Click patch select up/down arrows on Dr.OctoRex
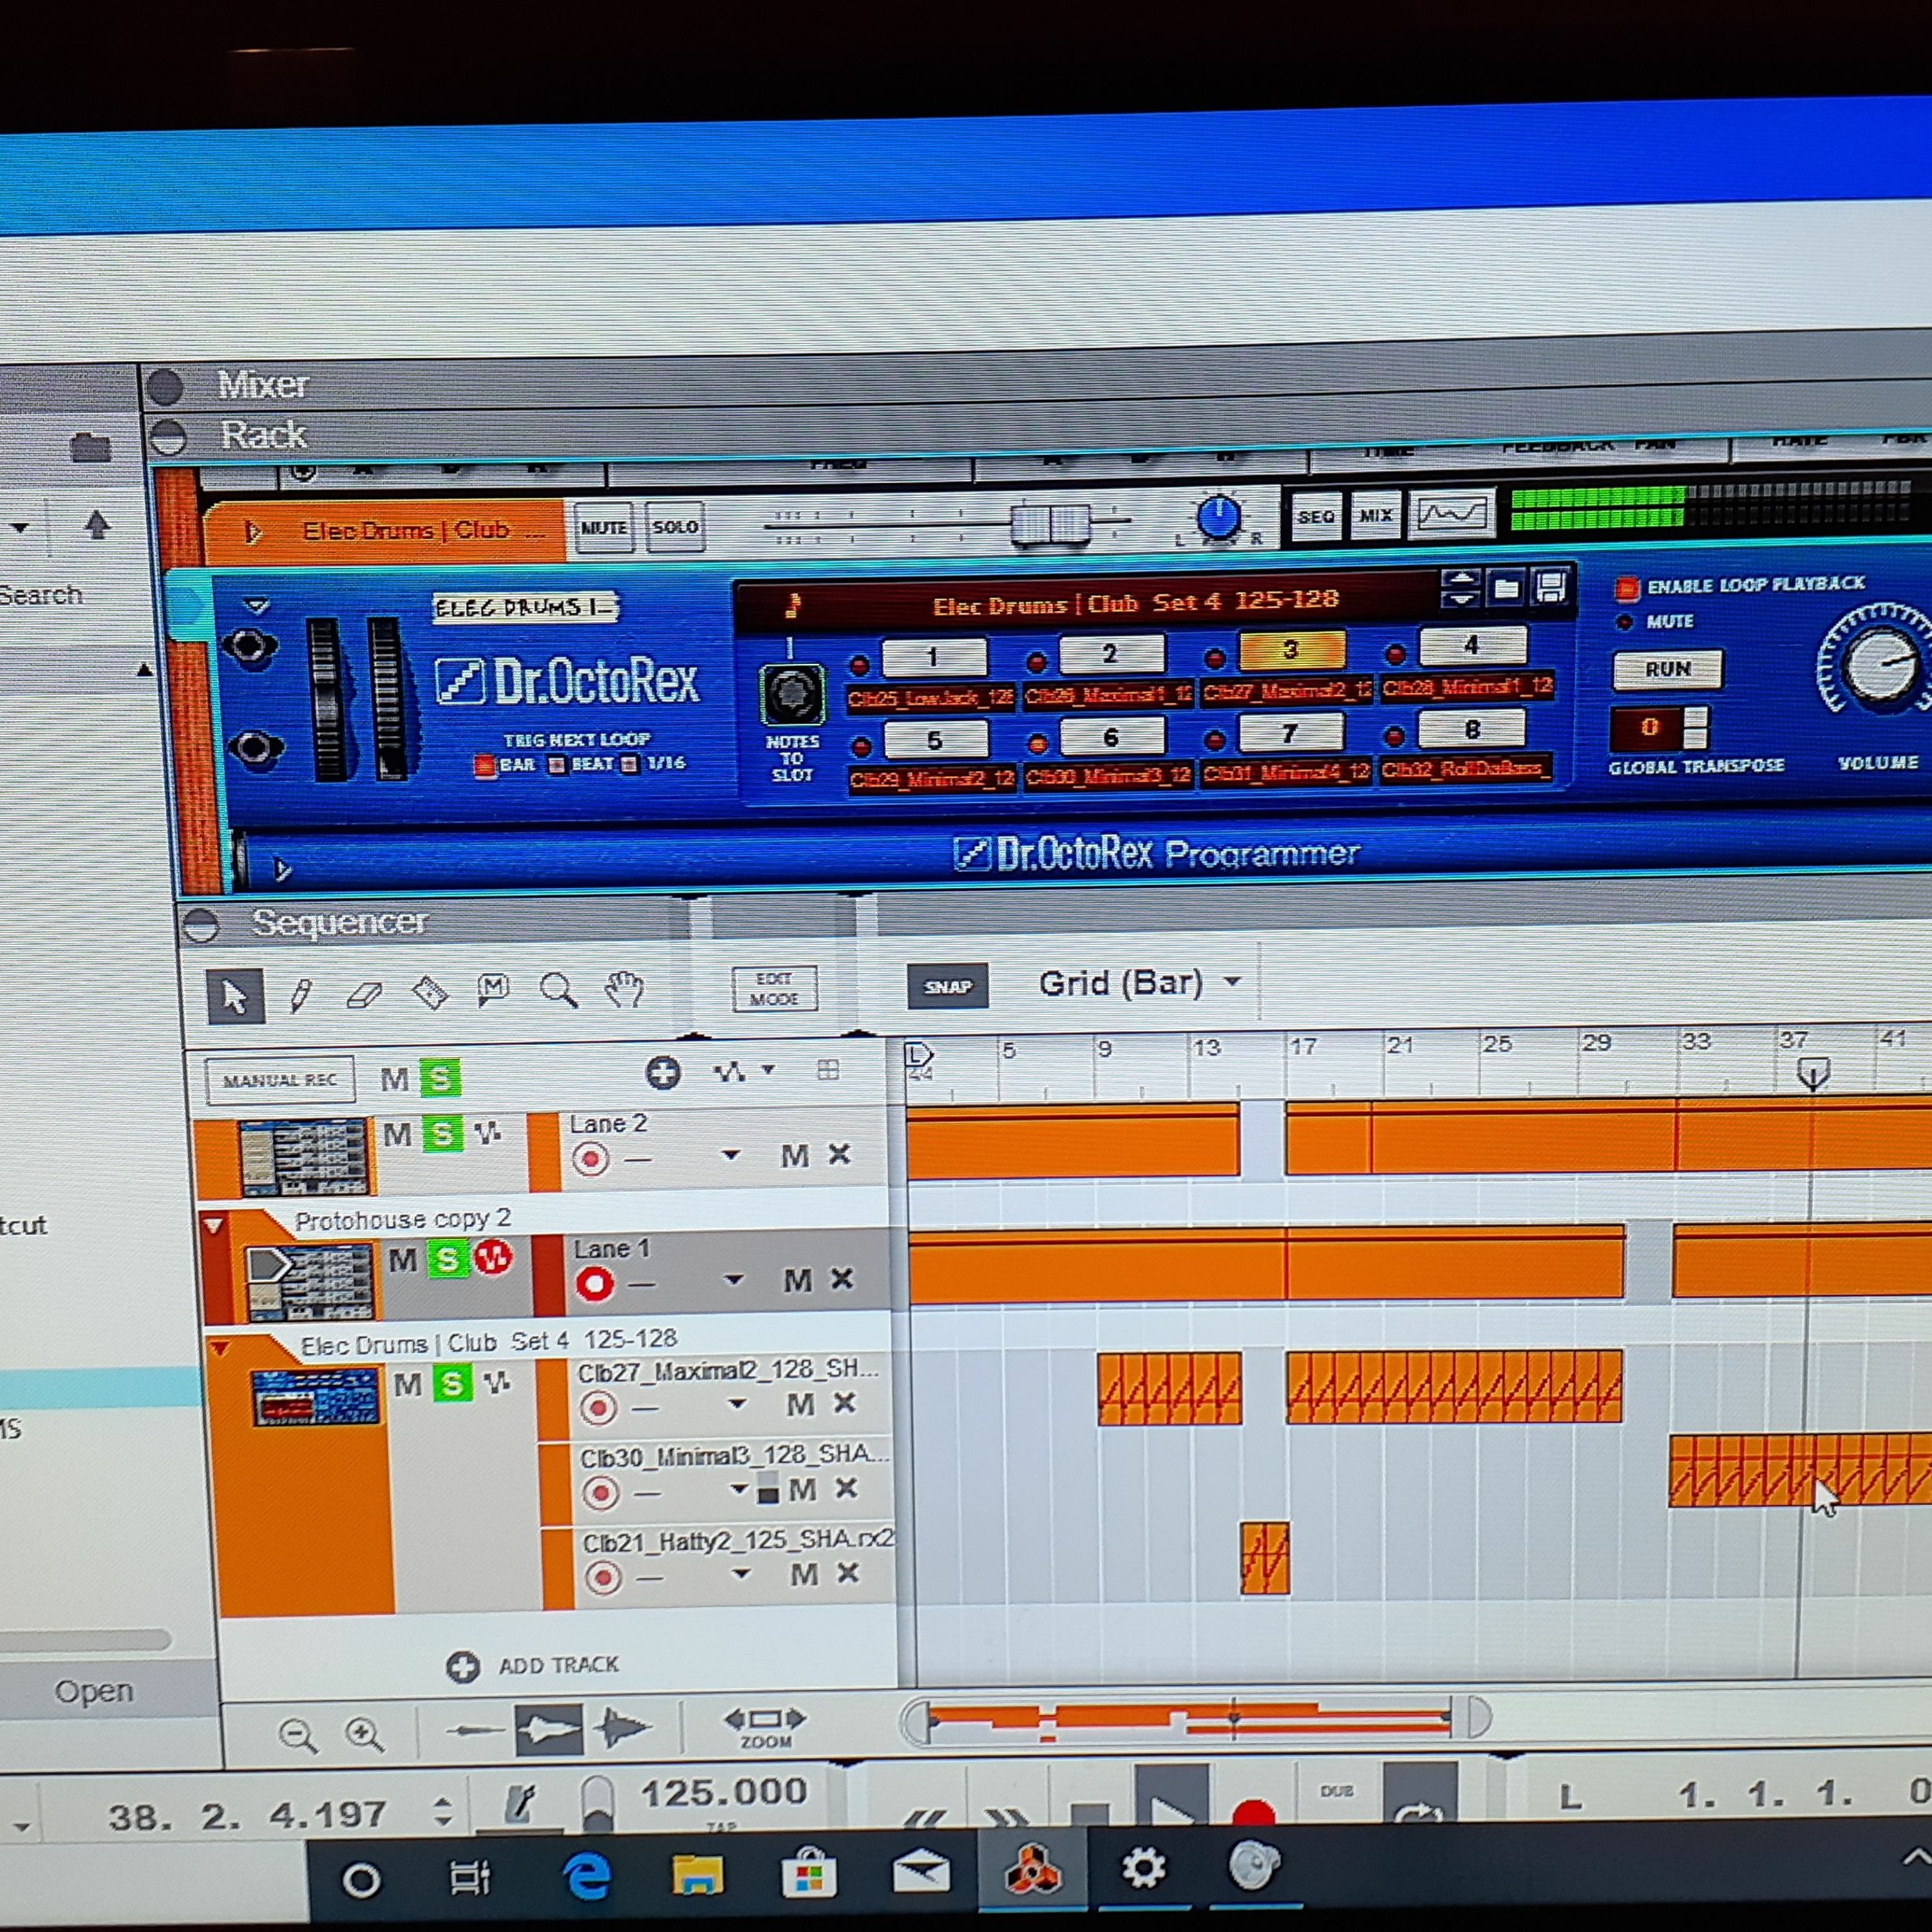This screenshot has height=1932, width=1932. click(1461, 589)
